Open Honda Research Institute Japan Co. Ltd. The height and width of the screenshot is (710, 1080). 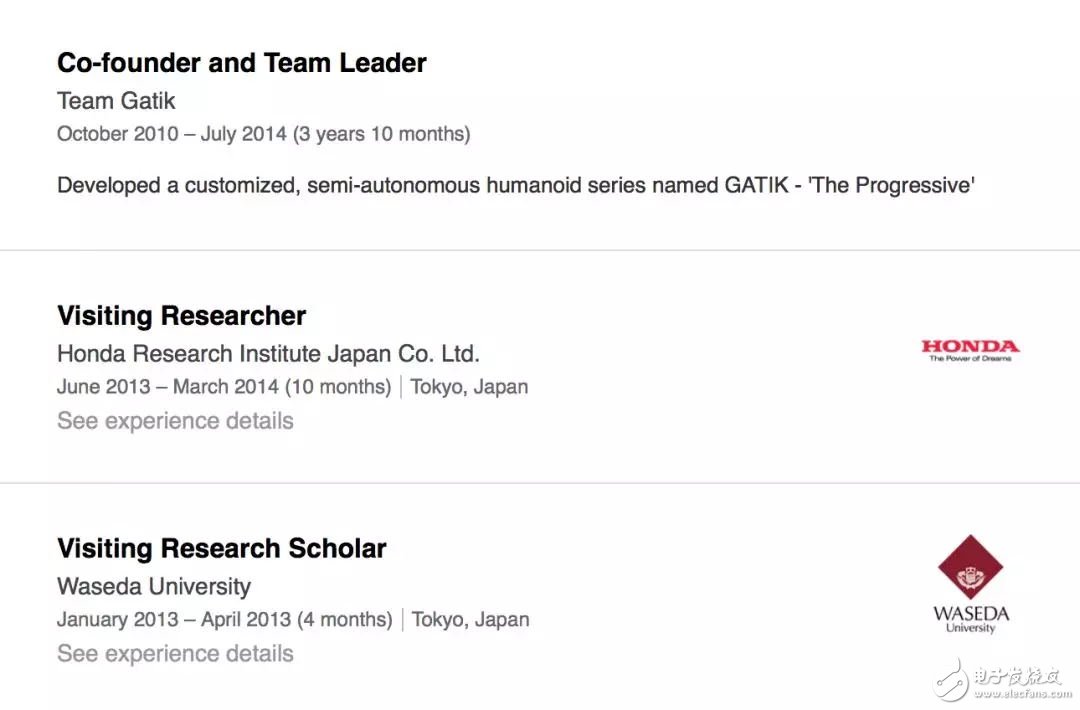268,354
